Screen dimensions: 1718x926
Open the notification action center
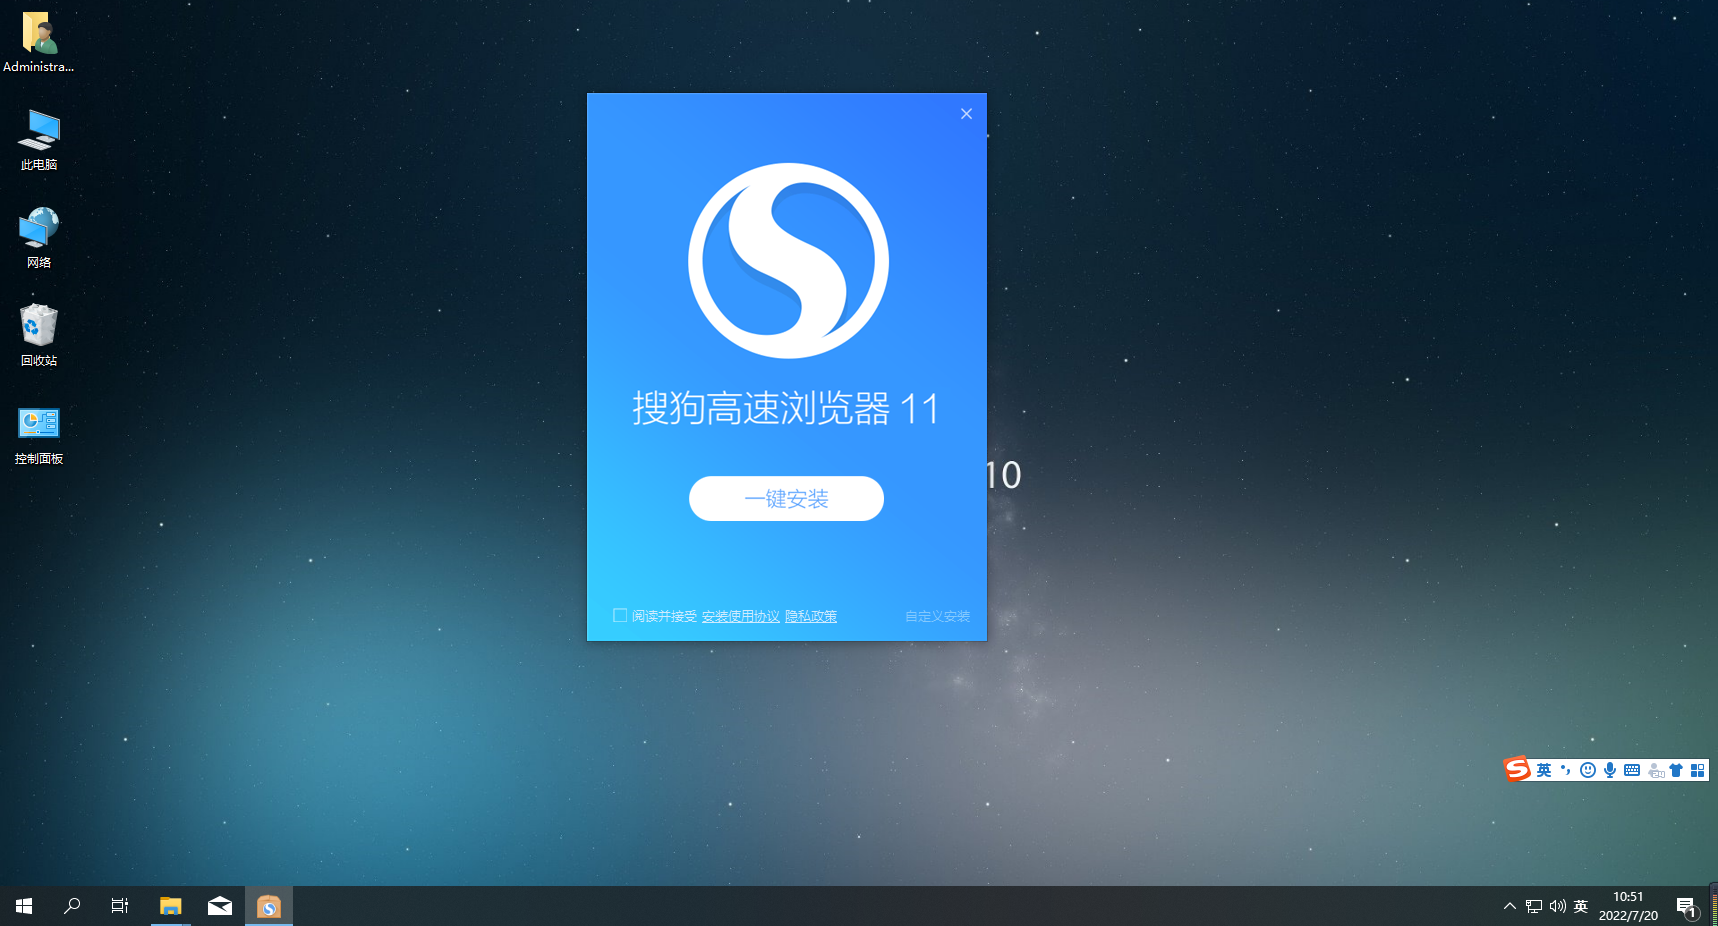pyautogui.click(x=1687, y=906)
